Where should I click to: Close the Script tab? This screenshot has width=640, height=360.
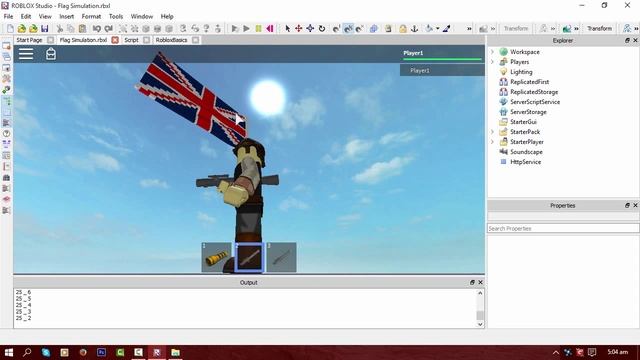click(x=147, y=40)
